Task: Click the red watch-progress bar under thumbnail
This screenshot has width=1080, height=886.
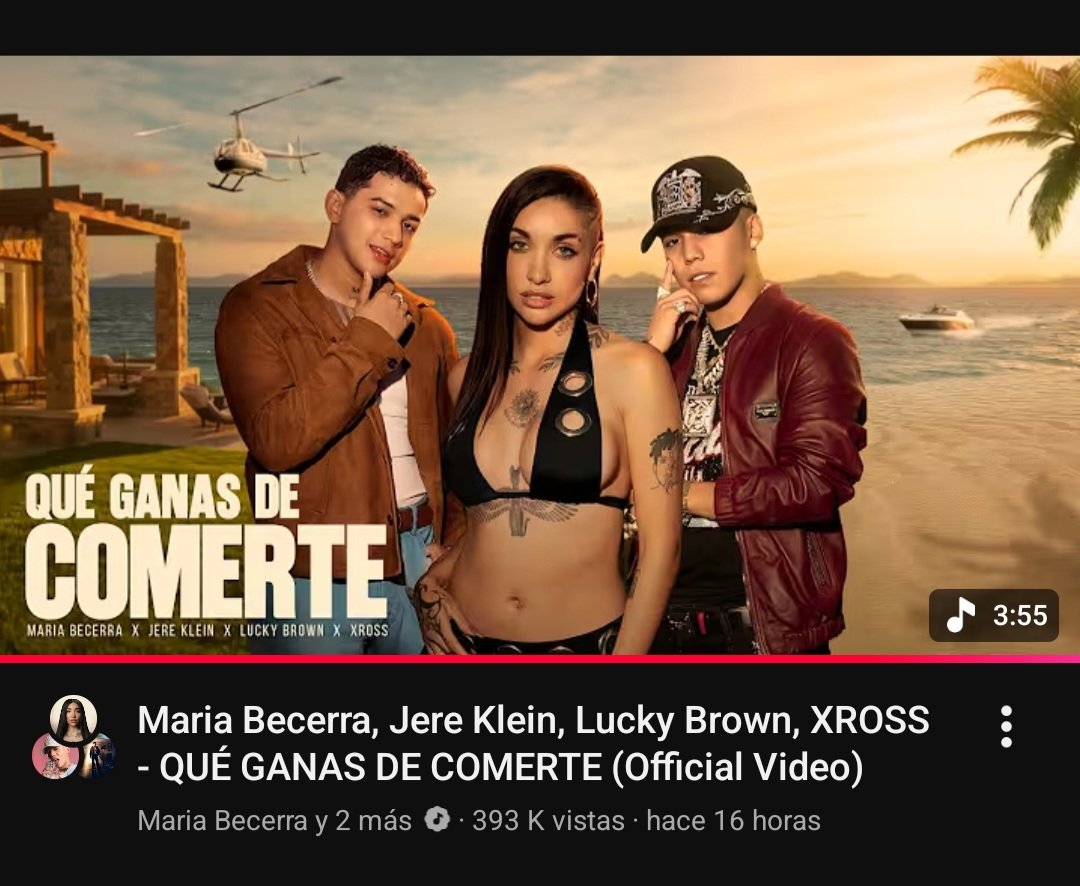Action: tap(540, 659)
